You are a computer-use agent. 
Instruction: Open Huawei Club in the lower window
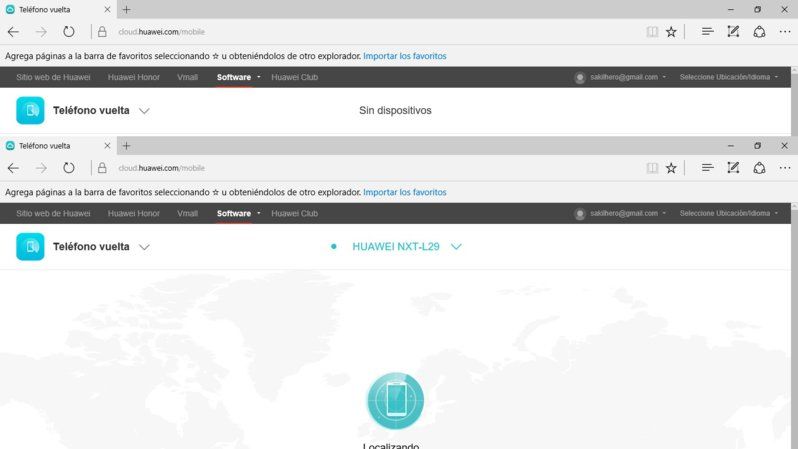(x=294, y=213)
